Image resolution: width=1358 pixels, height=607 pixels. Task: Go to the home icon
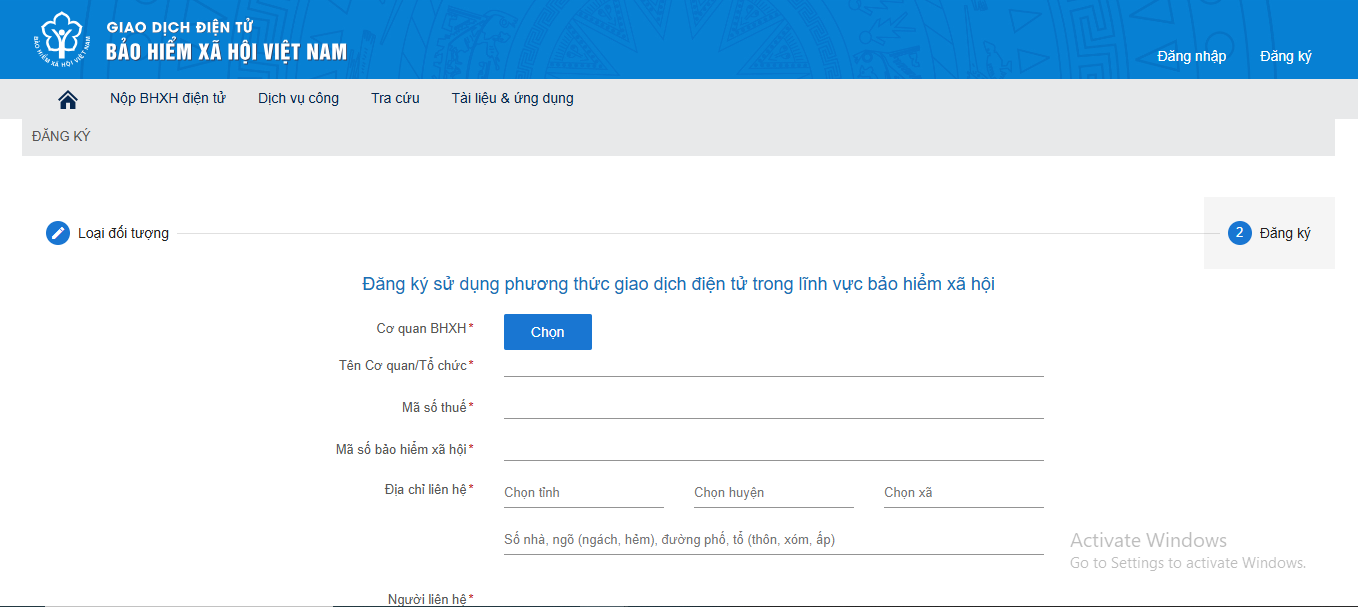point(68,99)
